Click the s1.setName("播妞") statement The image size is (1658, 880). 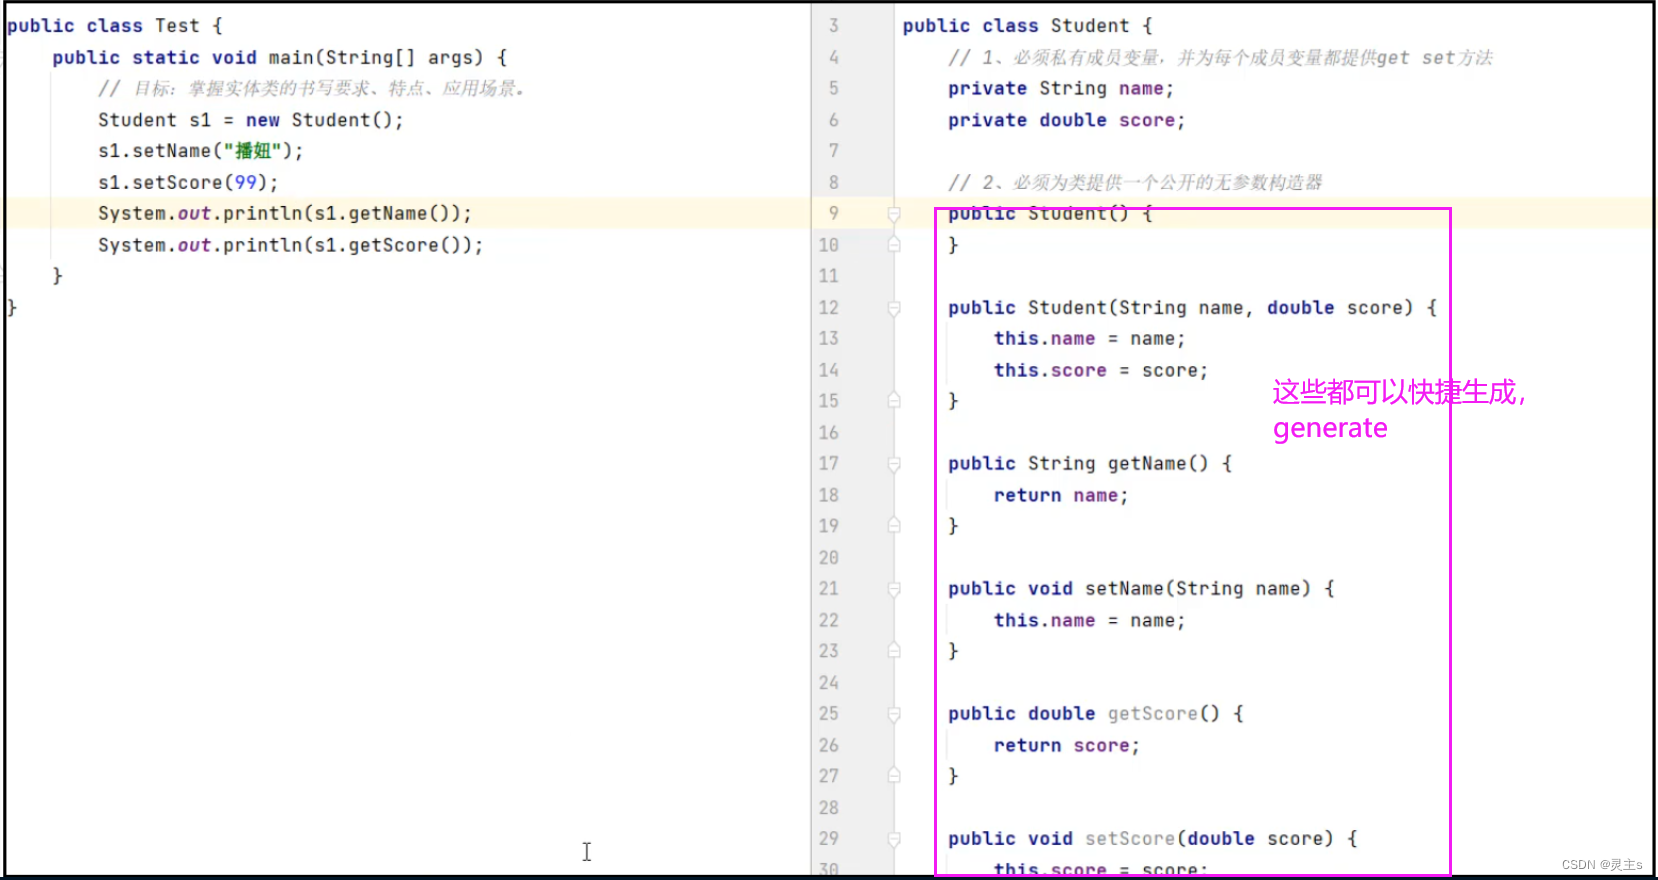(200, 151)
